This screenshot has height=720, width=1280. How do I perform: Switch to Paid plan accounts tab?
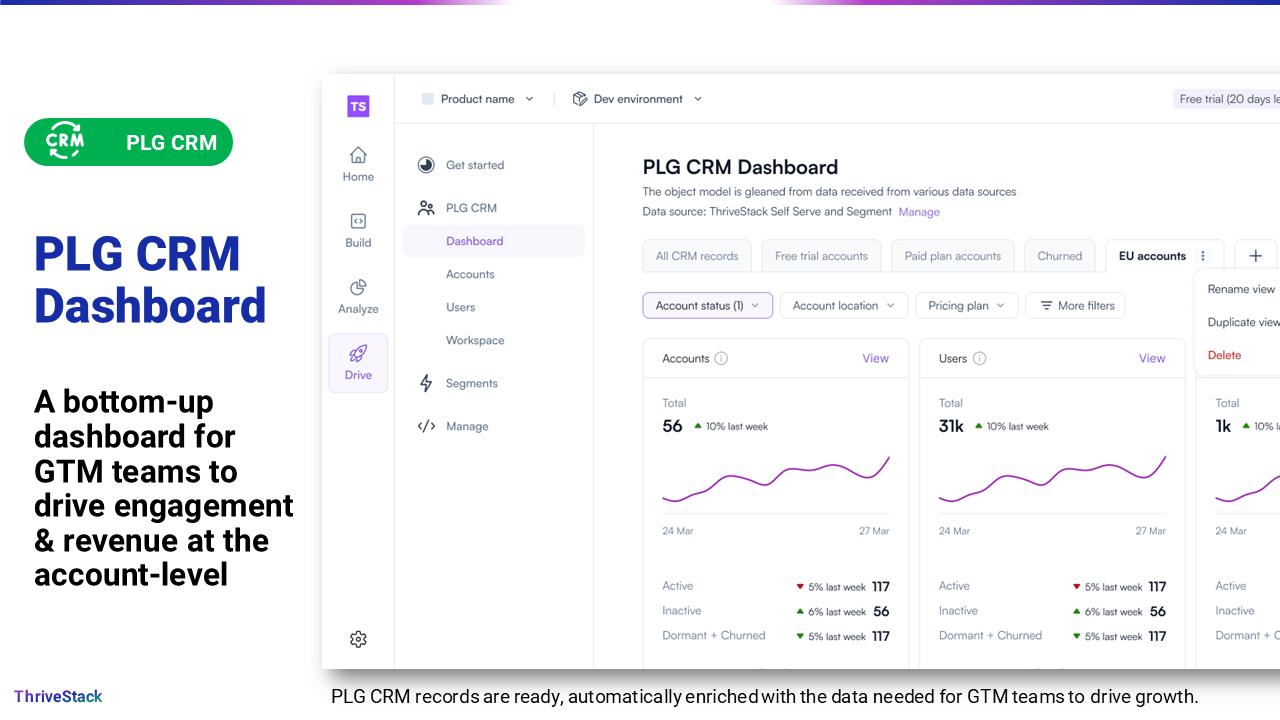tap(953, 256)
